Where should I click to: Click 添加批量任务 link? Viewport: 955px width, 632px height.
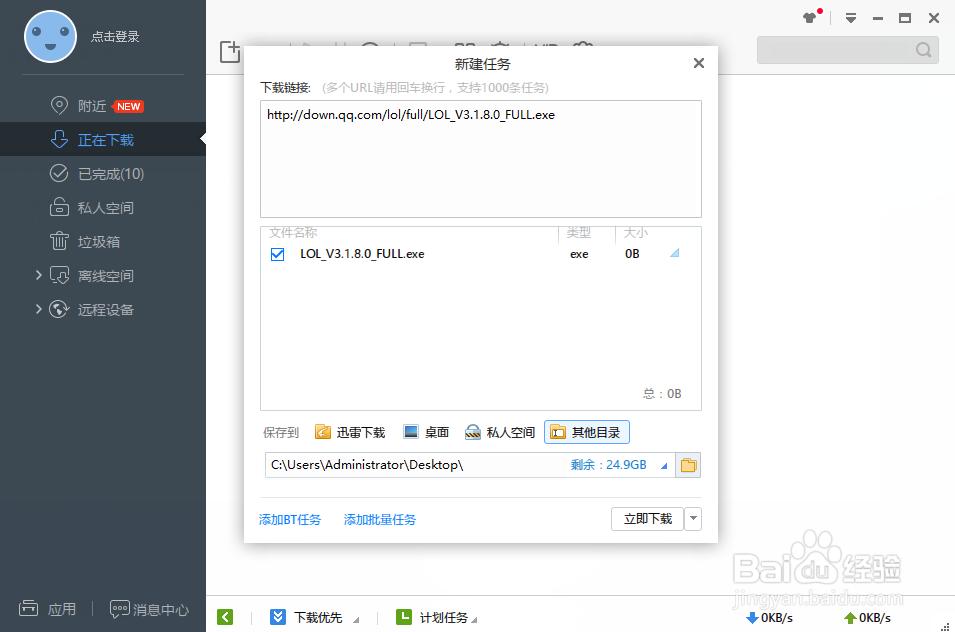[x=380, y=519]
